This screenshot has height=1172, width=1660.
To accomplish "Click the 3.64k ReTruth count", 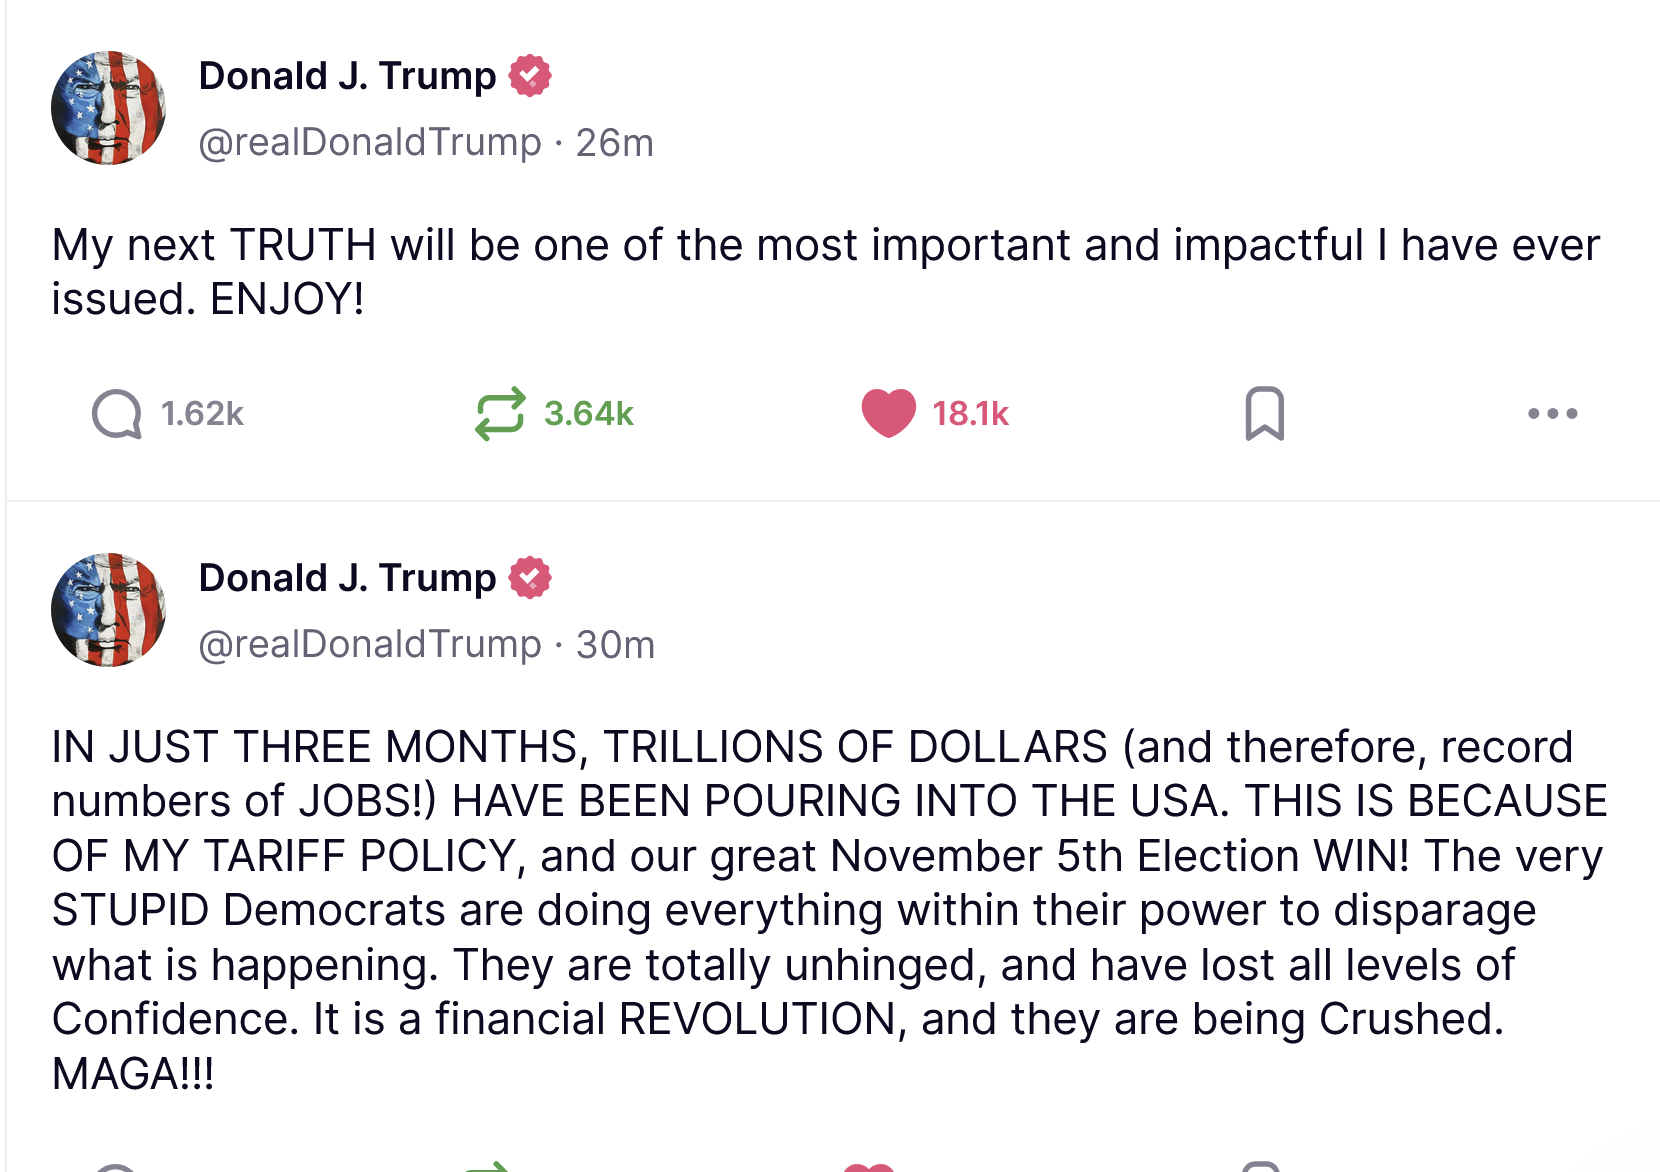I will tap(588, 414).
